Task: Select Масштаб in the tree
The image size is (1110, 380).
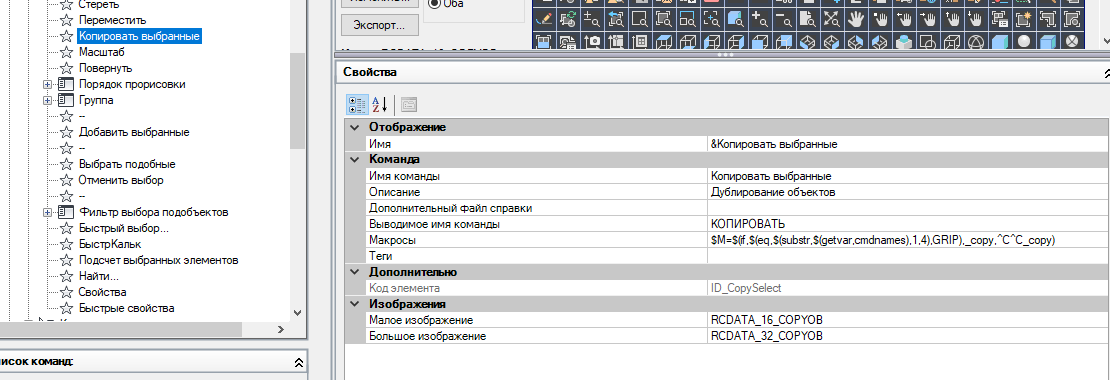Action: (x=102, y=52)
